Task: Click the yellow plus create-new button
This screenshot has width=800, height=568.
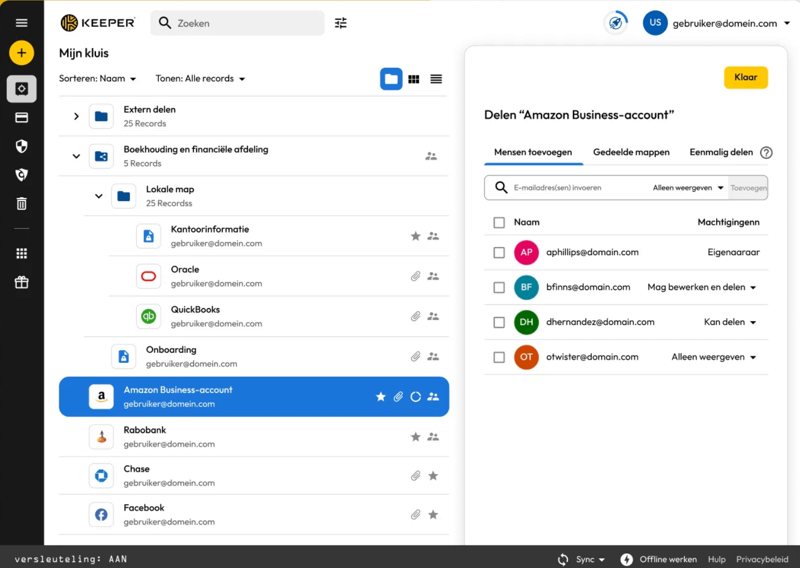Action: coord(21,53)
